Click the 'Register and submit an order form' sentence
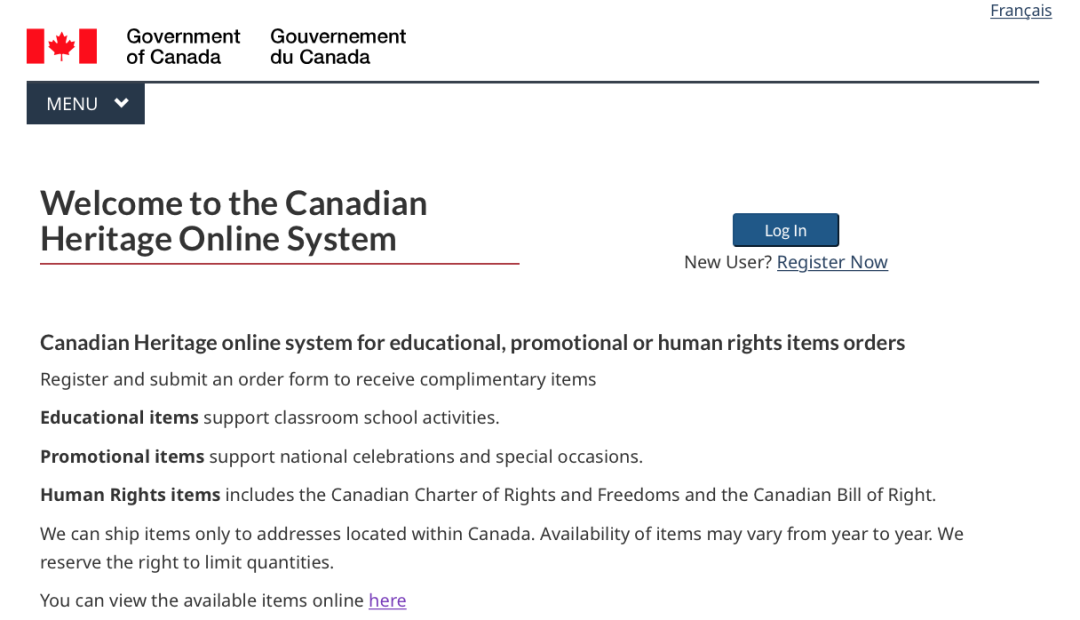The image size is (1080, 620). click(318, 379)
